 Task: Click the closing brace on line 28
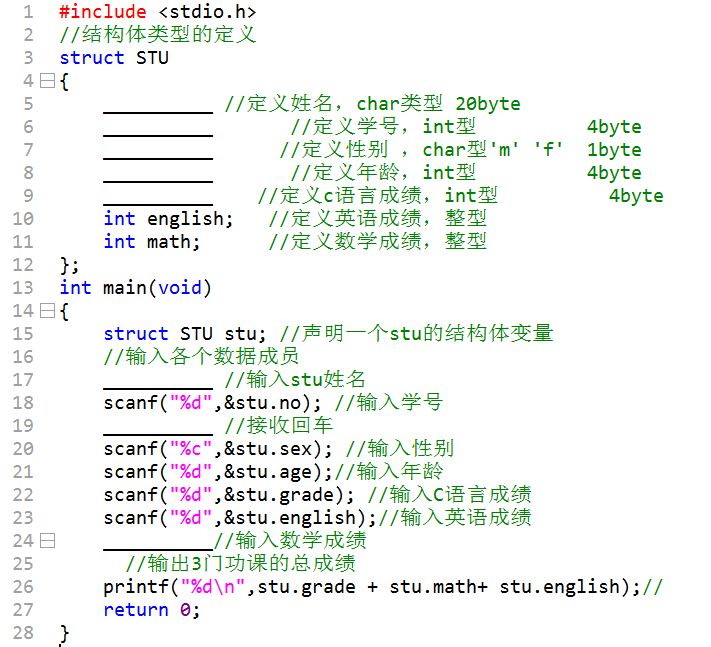64,633
